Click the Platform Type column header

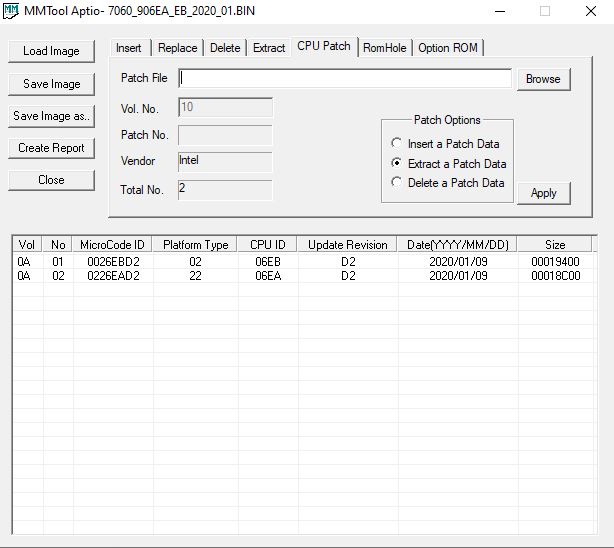pyautogui.click(x=195, y=245)
